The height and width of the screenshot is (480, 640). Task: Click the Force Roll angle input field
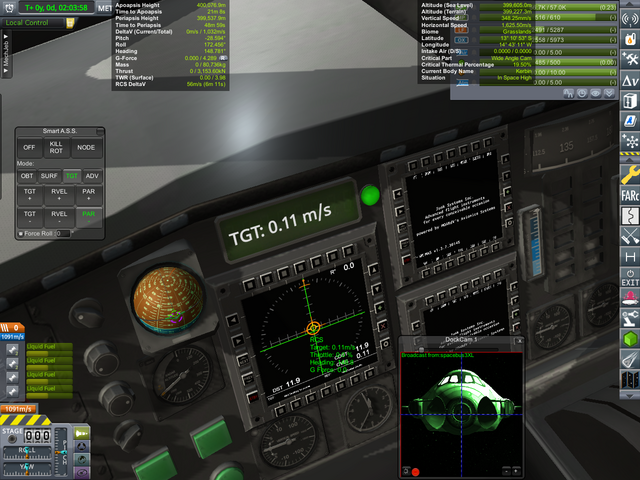point(61,234)
